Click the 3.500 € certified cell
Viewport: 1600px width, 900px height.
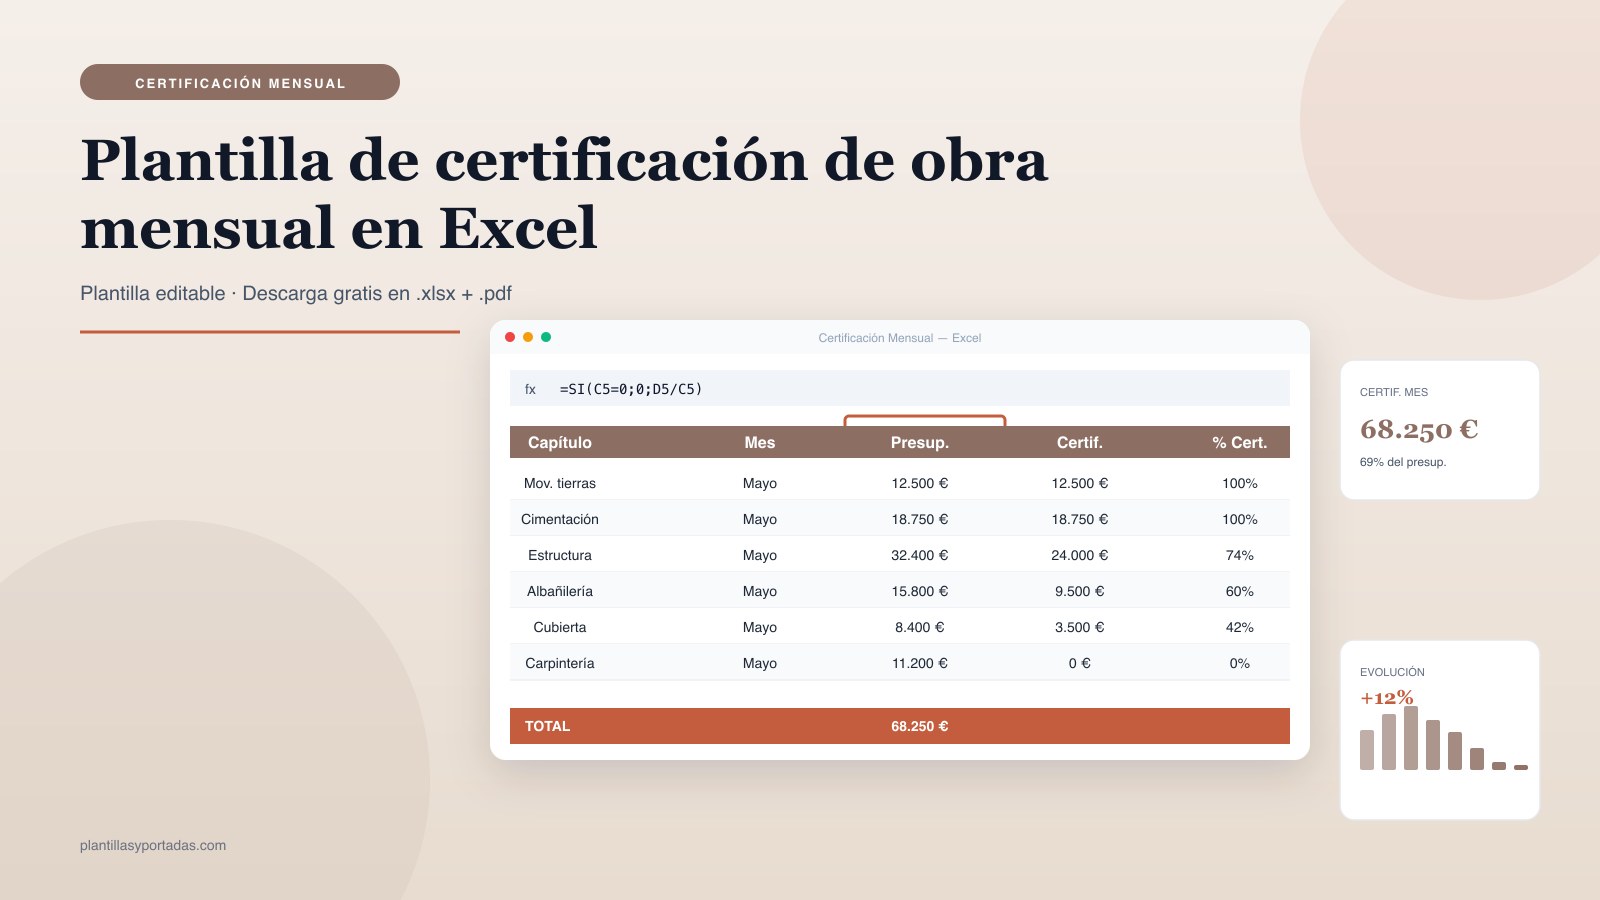tap(1080, 627)
